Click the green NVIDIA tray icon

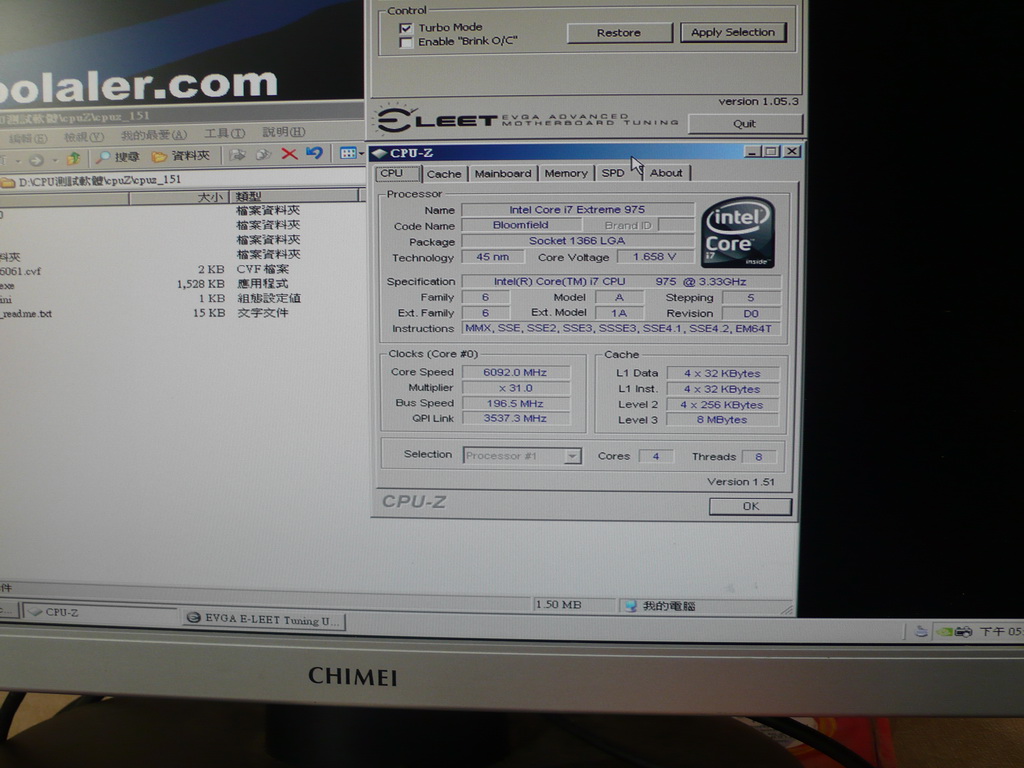click(x=944, y=632)
